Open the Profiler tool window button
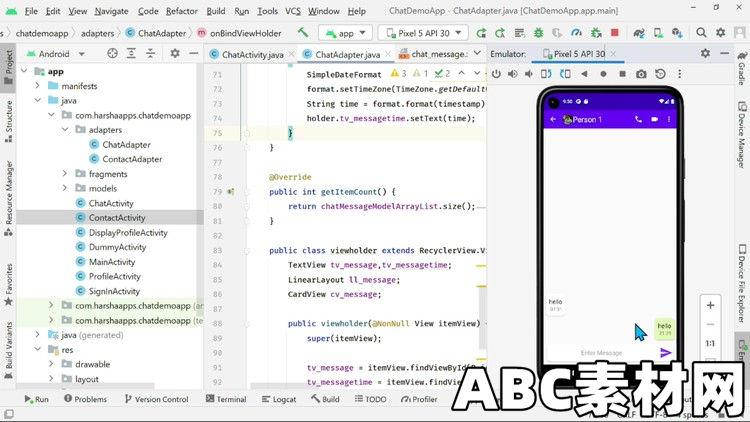 419,399
